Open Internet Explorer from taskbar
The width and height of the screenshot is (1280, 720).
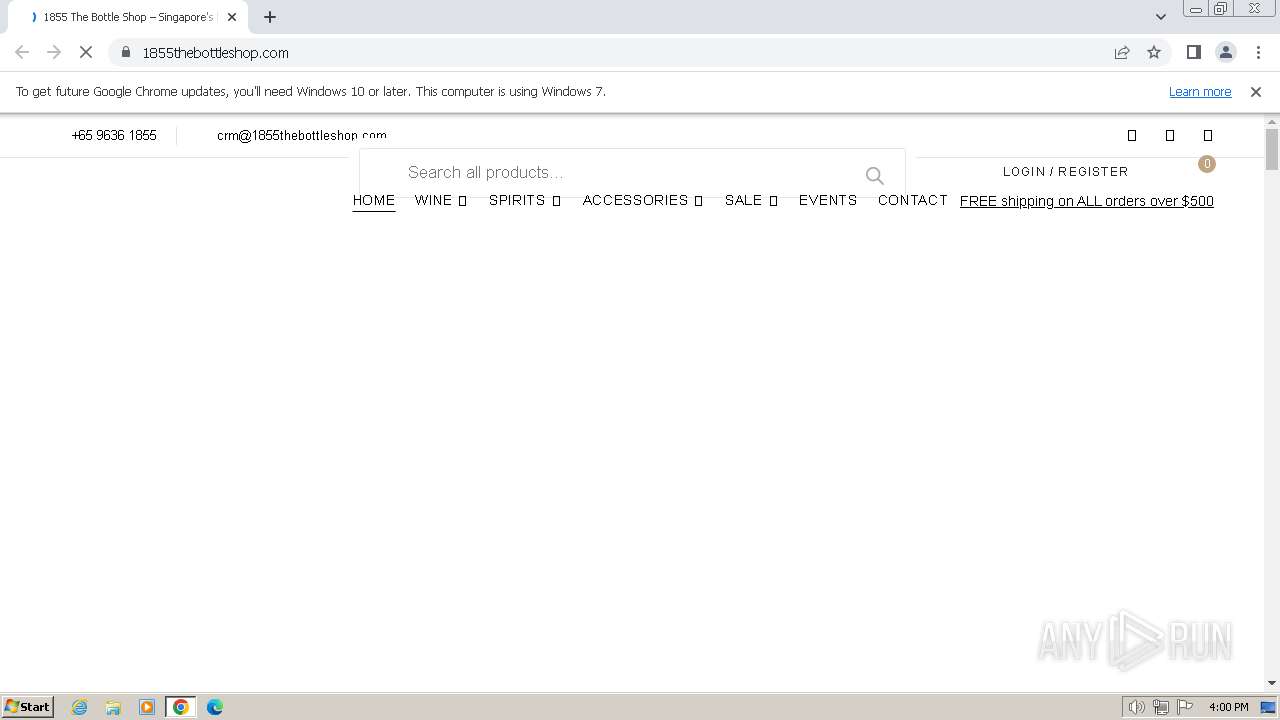coord(80,707)
